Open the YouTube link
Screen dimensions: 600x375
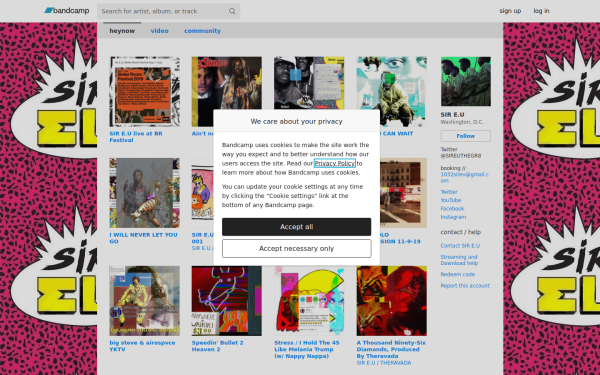(451, 200)
